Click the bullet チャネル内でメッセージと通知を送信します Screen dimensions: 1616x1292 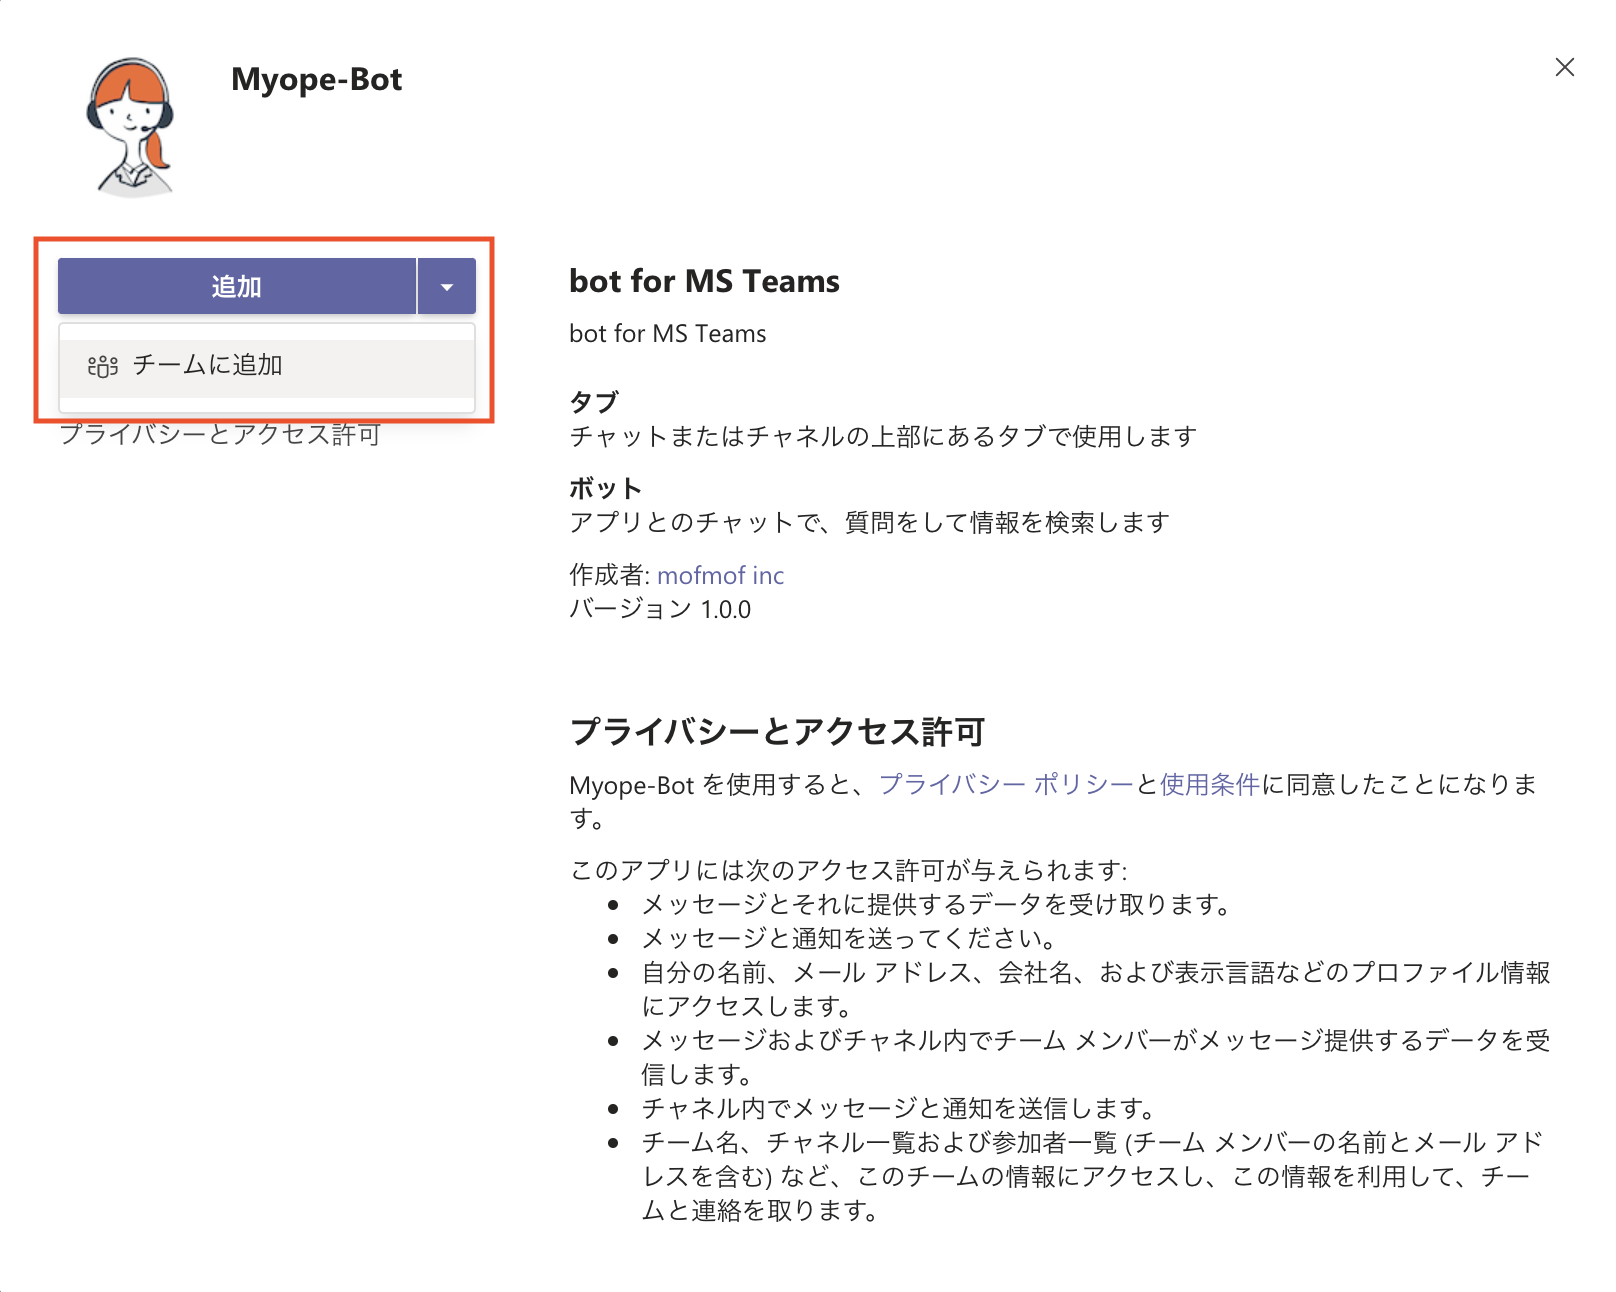coord(898,1108)
